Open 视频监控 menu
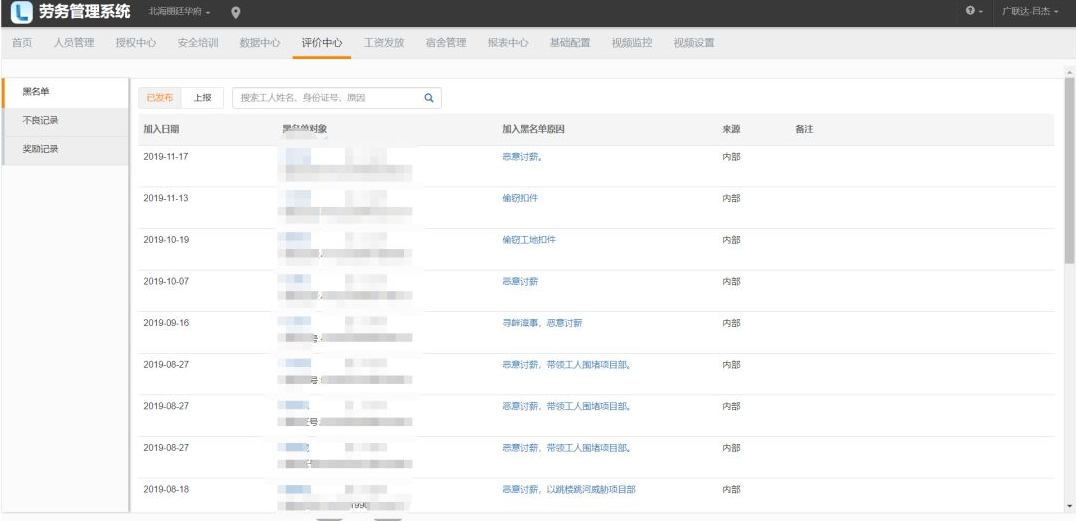 pos(632,43)
